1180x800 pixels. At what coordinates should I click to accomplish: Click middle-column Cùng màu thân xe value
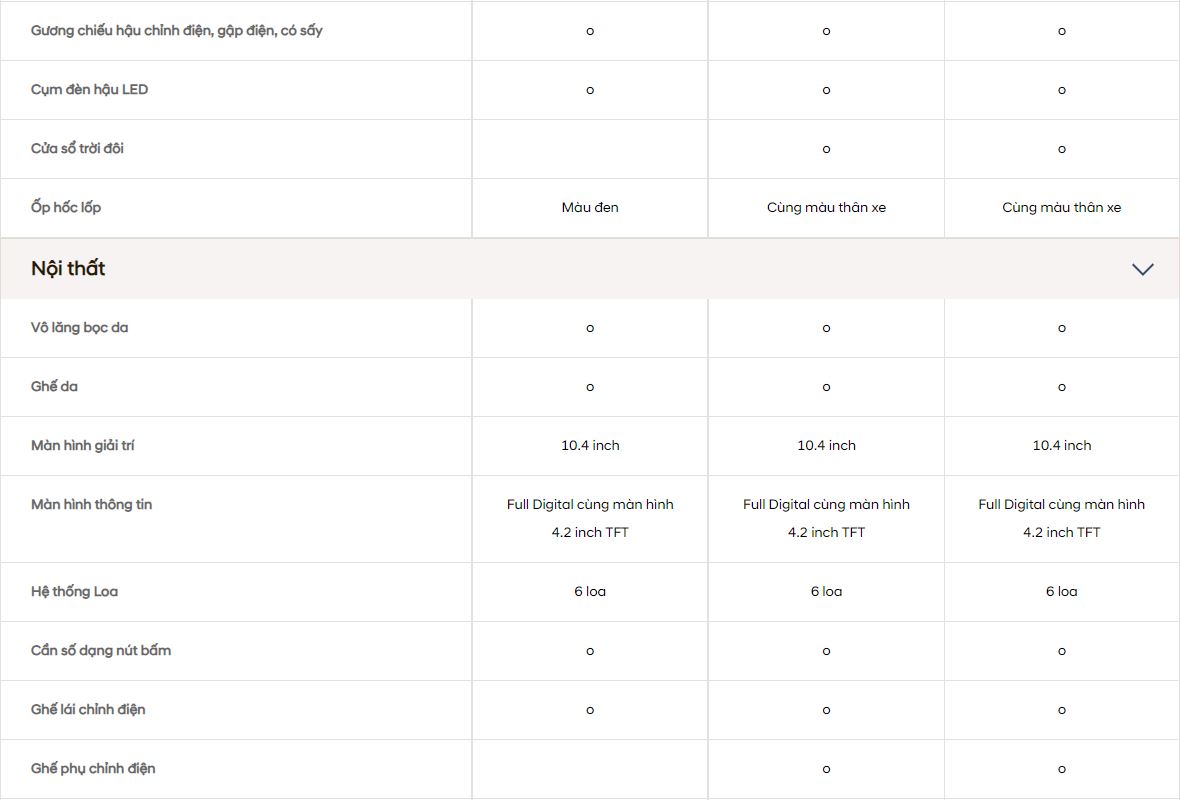point(826,208)
